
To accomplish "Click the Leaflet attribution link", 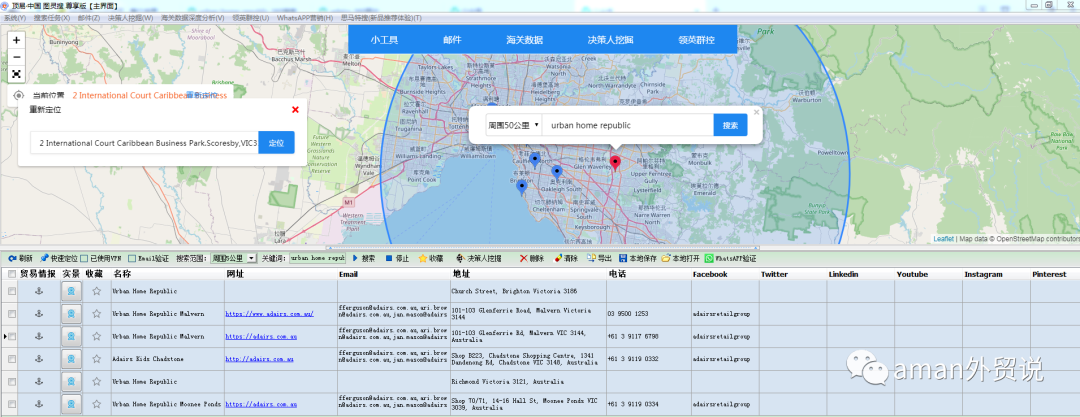I will tap(944, 239).
